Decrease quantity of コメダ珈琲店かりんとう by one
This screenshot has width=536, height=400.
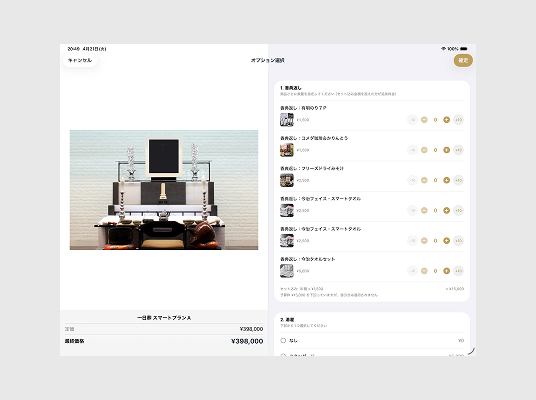tap(424, 150)
